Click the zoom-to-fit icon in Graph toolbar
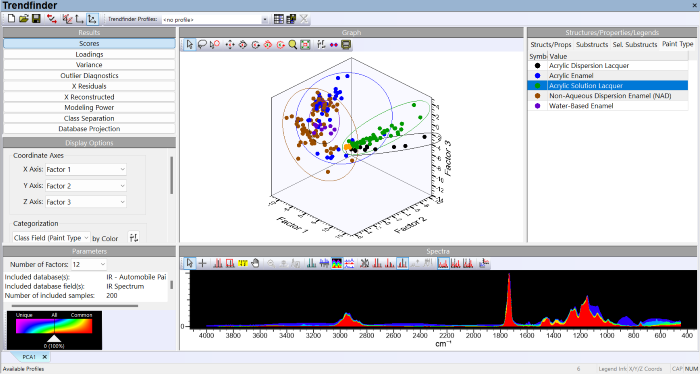The height and width of the screenshot is (374, 700). (x=305, y=45)
